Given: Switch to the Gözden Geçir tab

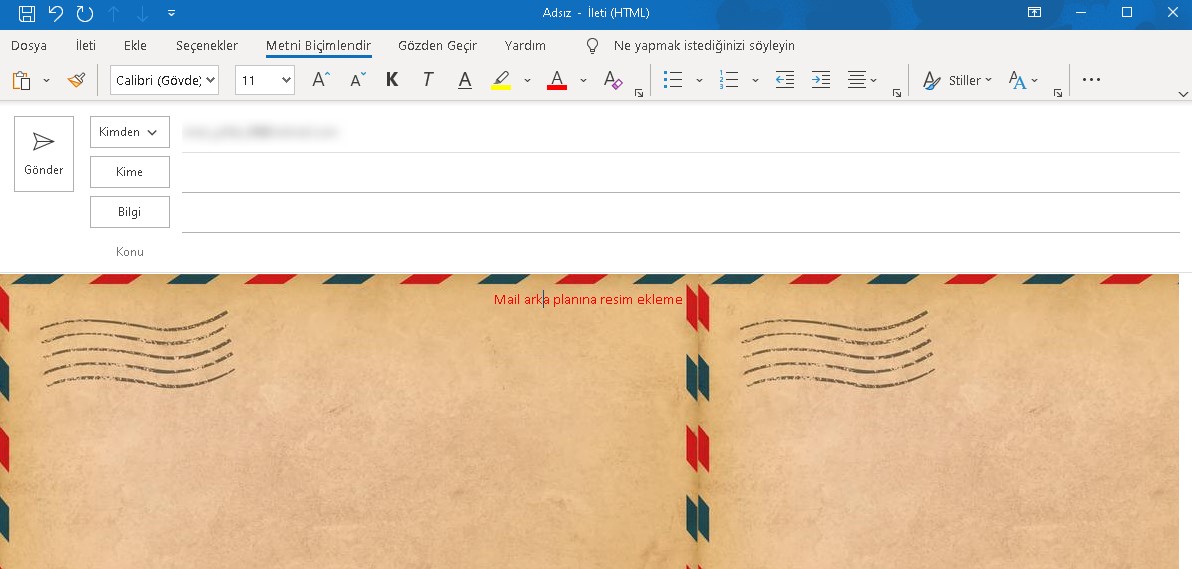Looking at the screenshot, I should (437, 46).
